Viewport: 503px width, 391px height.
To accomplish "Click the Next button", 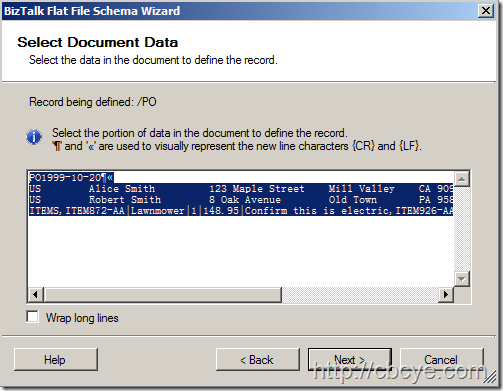I will [x=350, y=360].
